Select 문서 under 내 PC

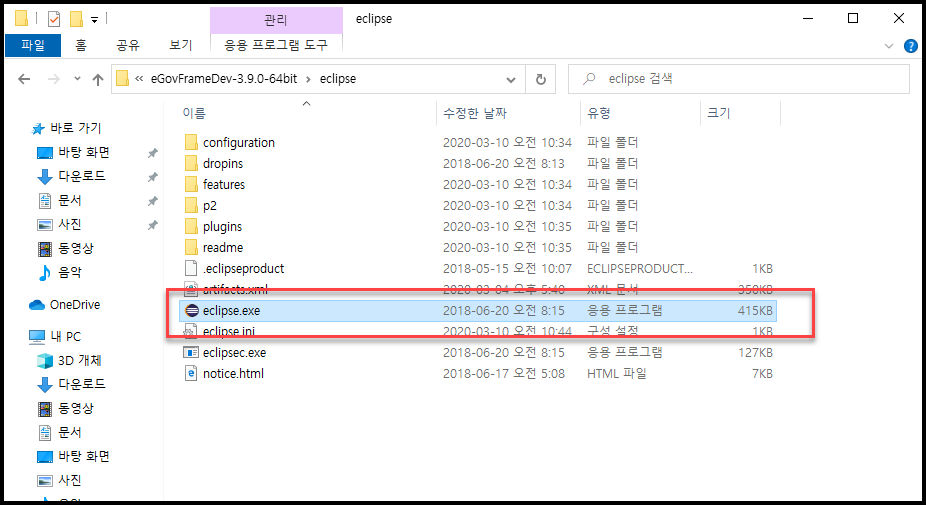[x=60, y=432]
